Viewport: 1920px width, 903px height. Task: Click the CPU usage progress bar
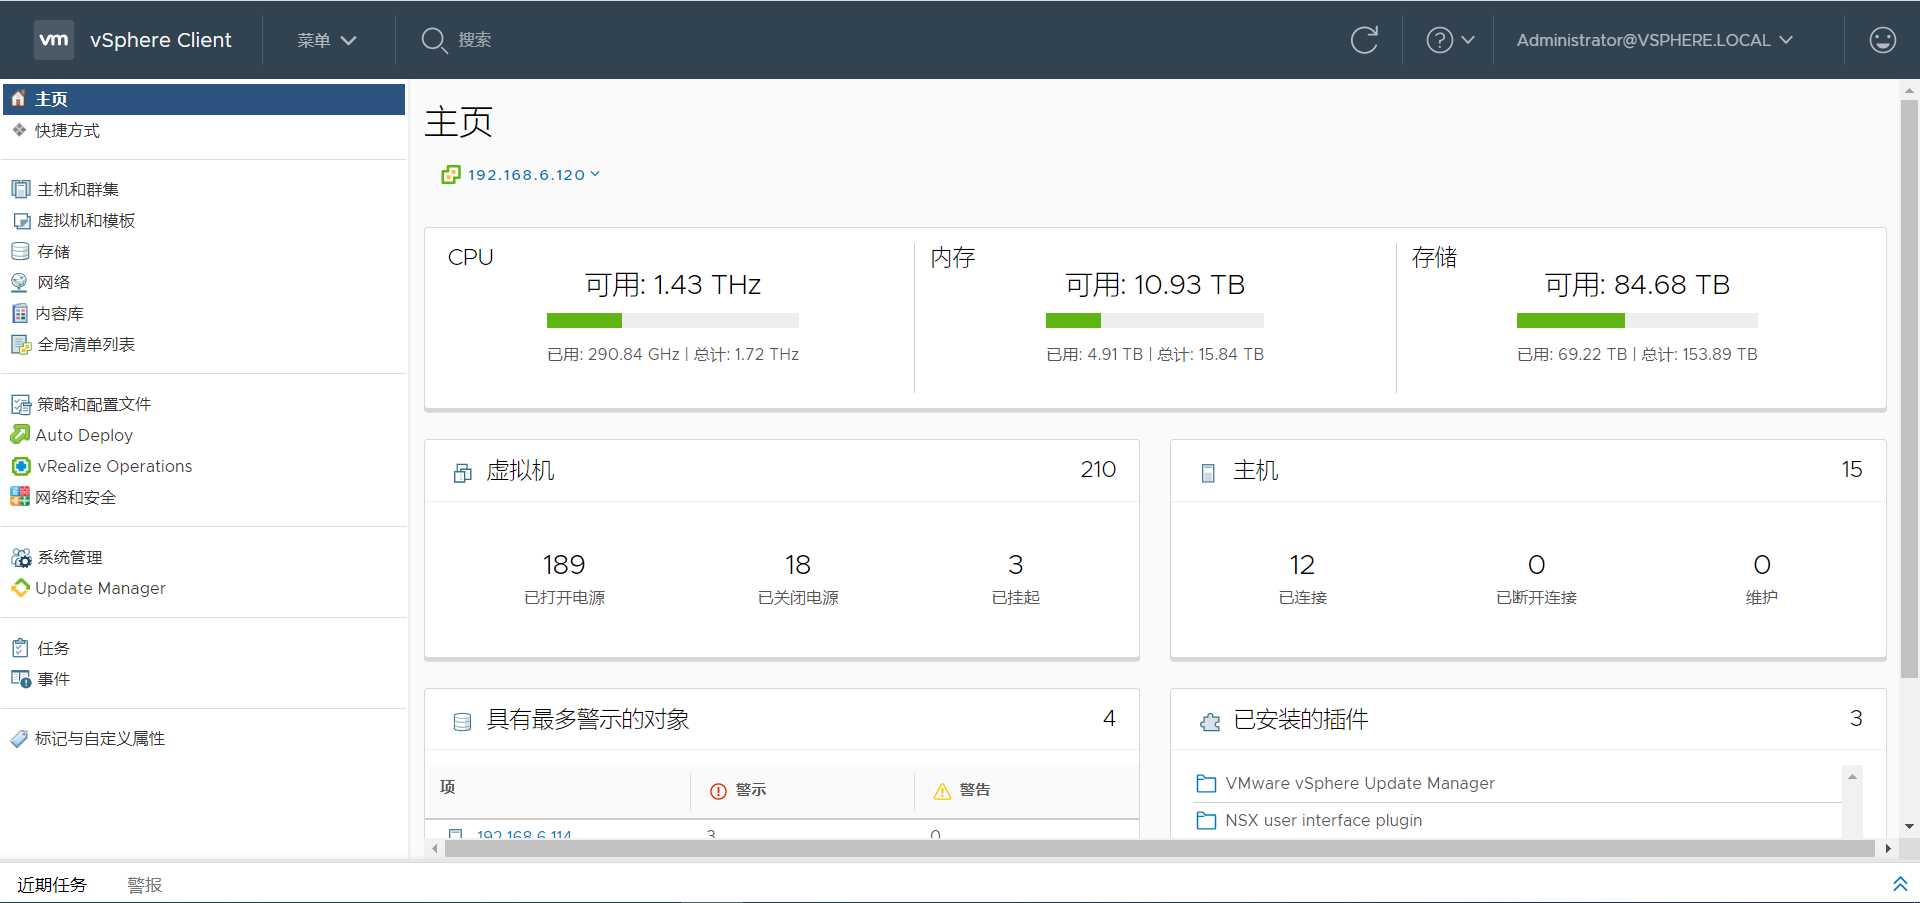(673, 320)
